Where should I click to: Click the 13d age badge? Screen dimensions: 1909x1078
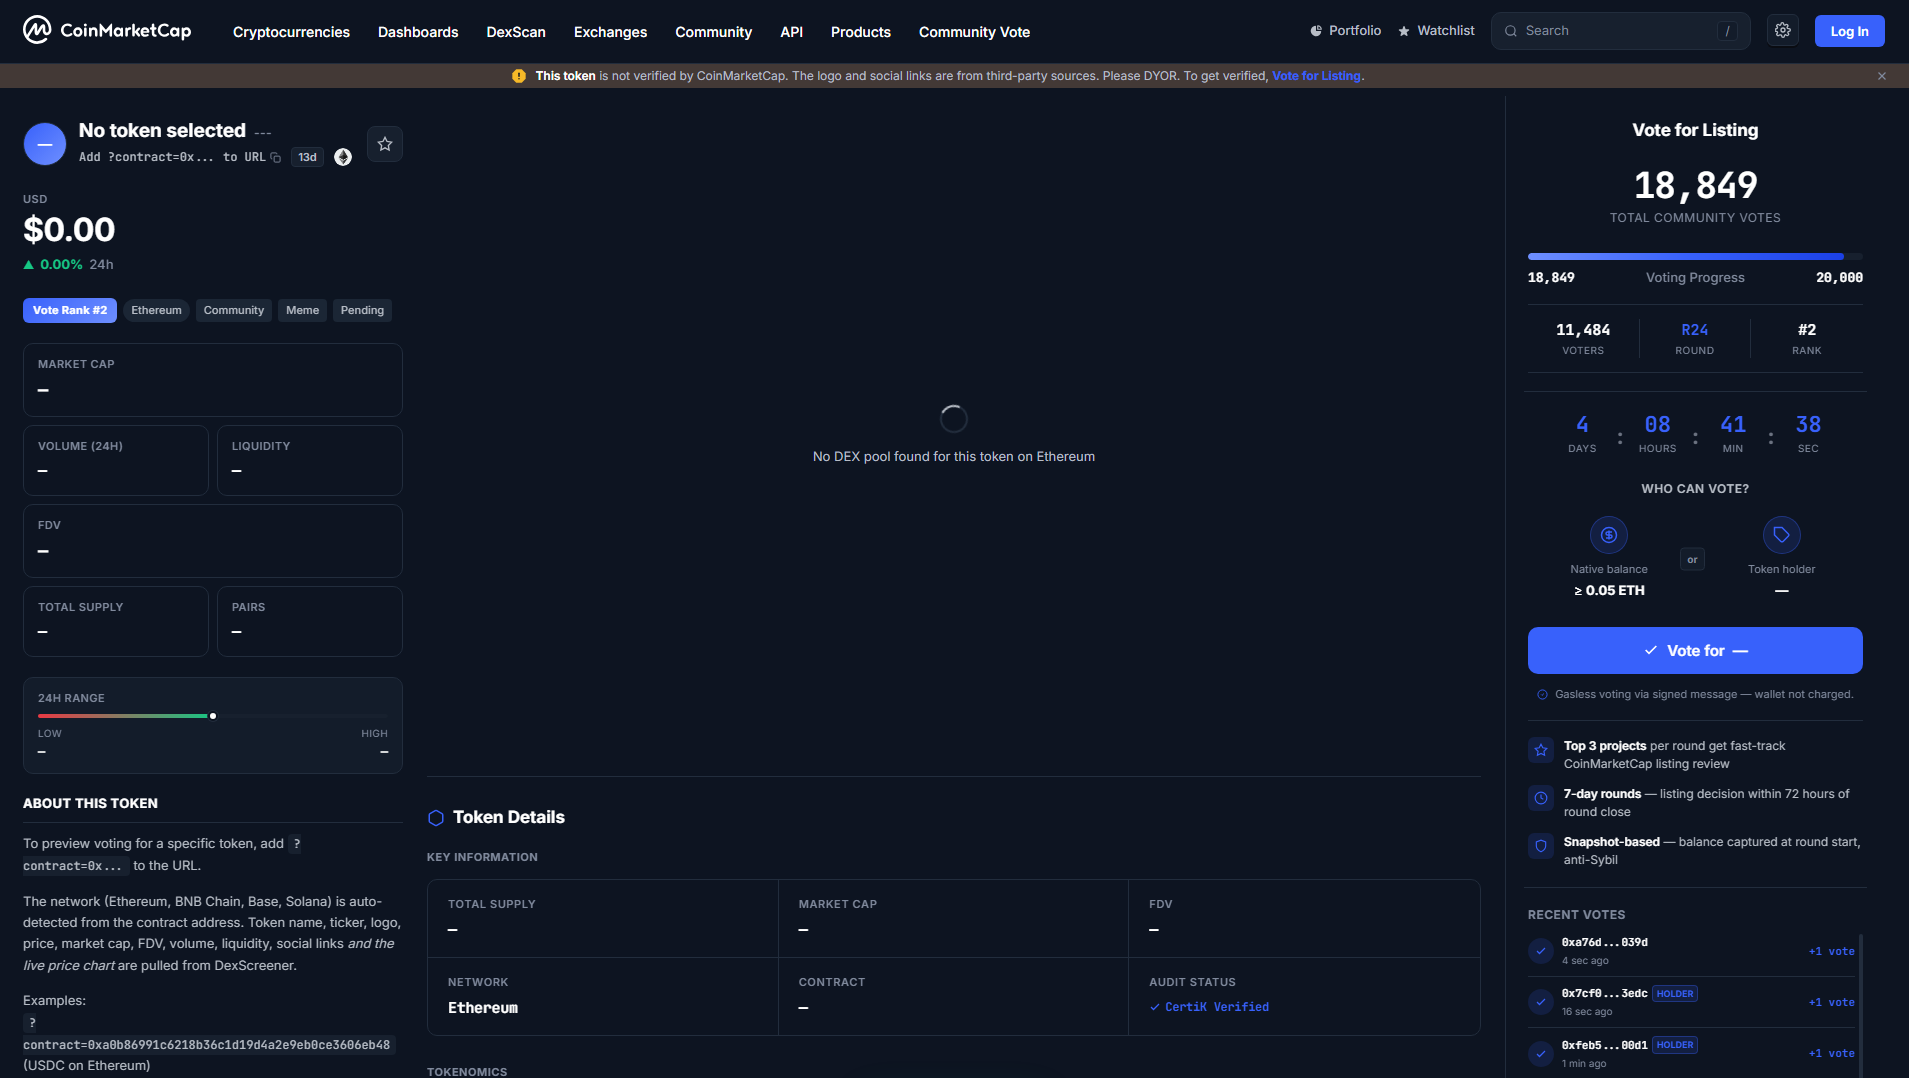point(307,157)
